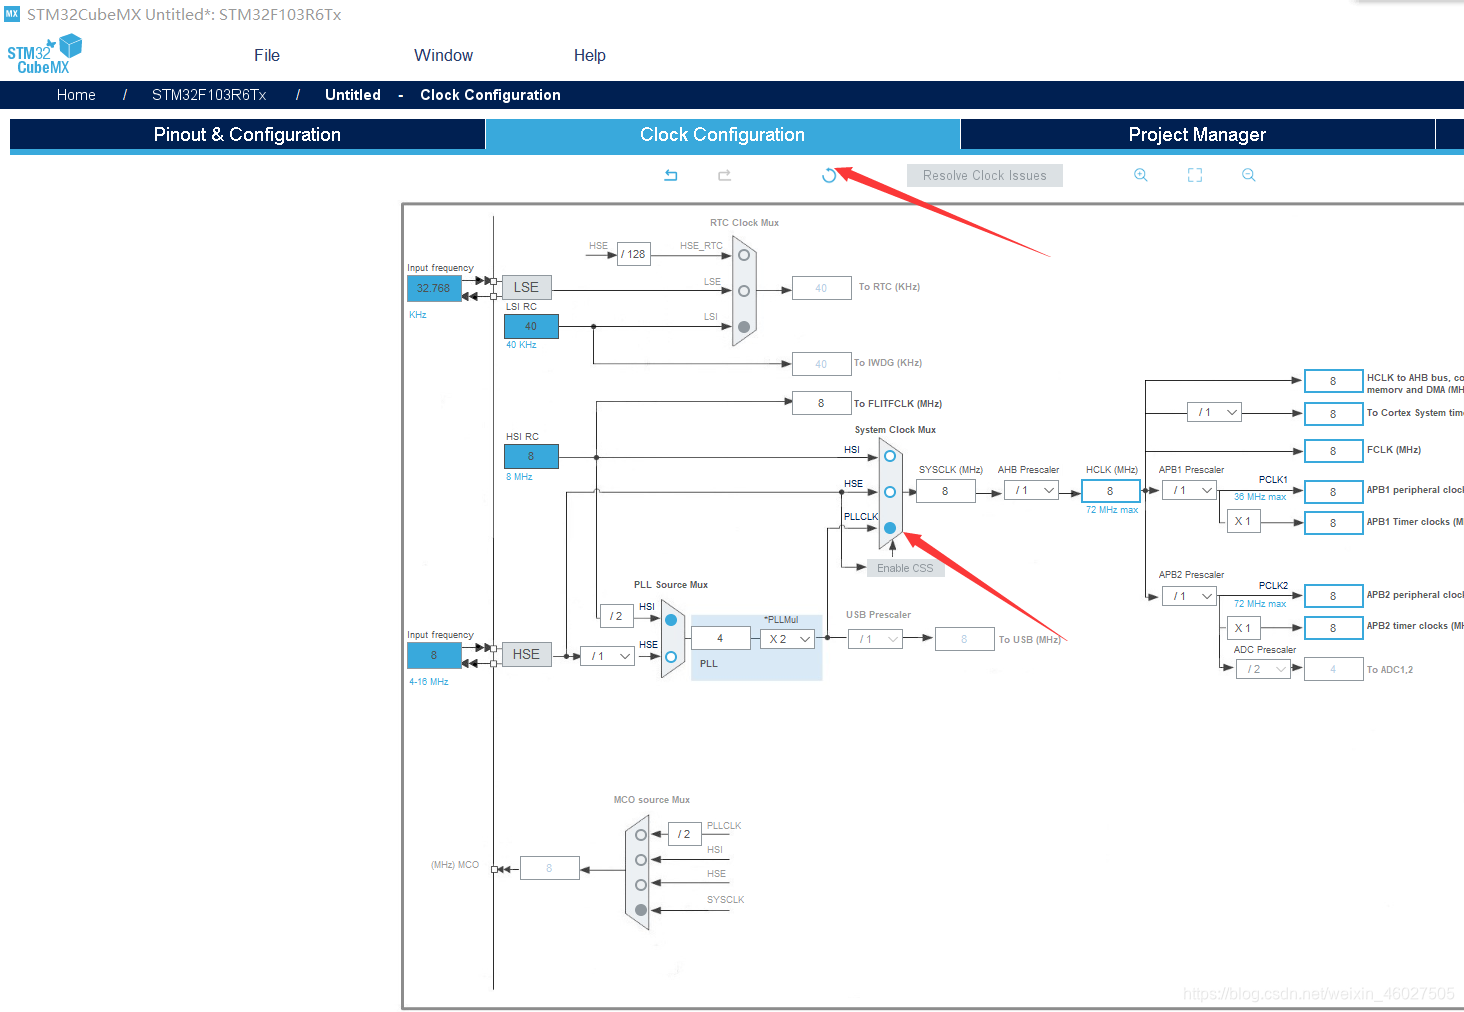Open the APB2 Prescaler dropdown
This screenshot has height=1012, width=1464.
pyautogui.click(x=1189, y=596)
